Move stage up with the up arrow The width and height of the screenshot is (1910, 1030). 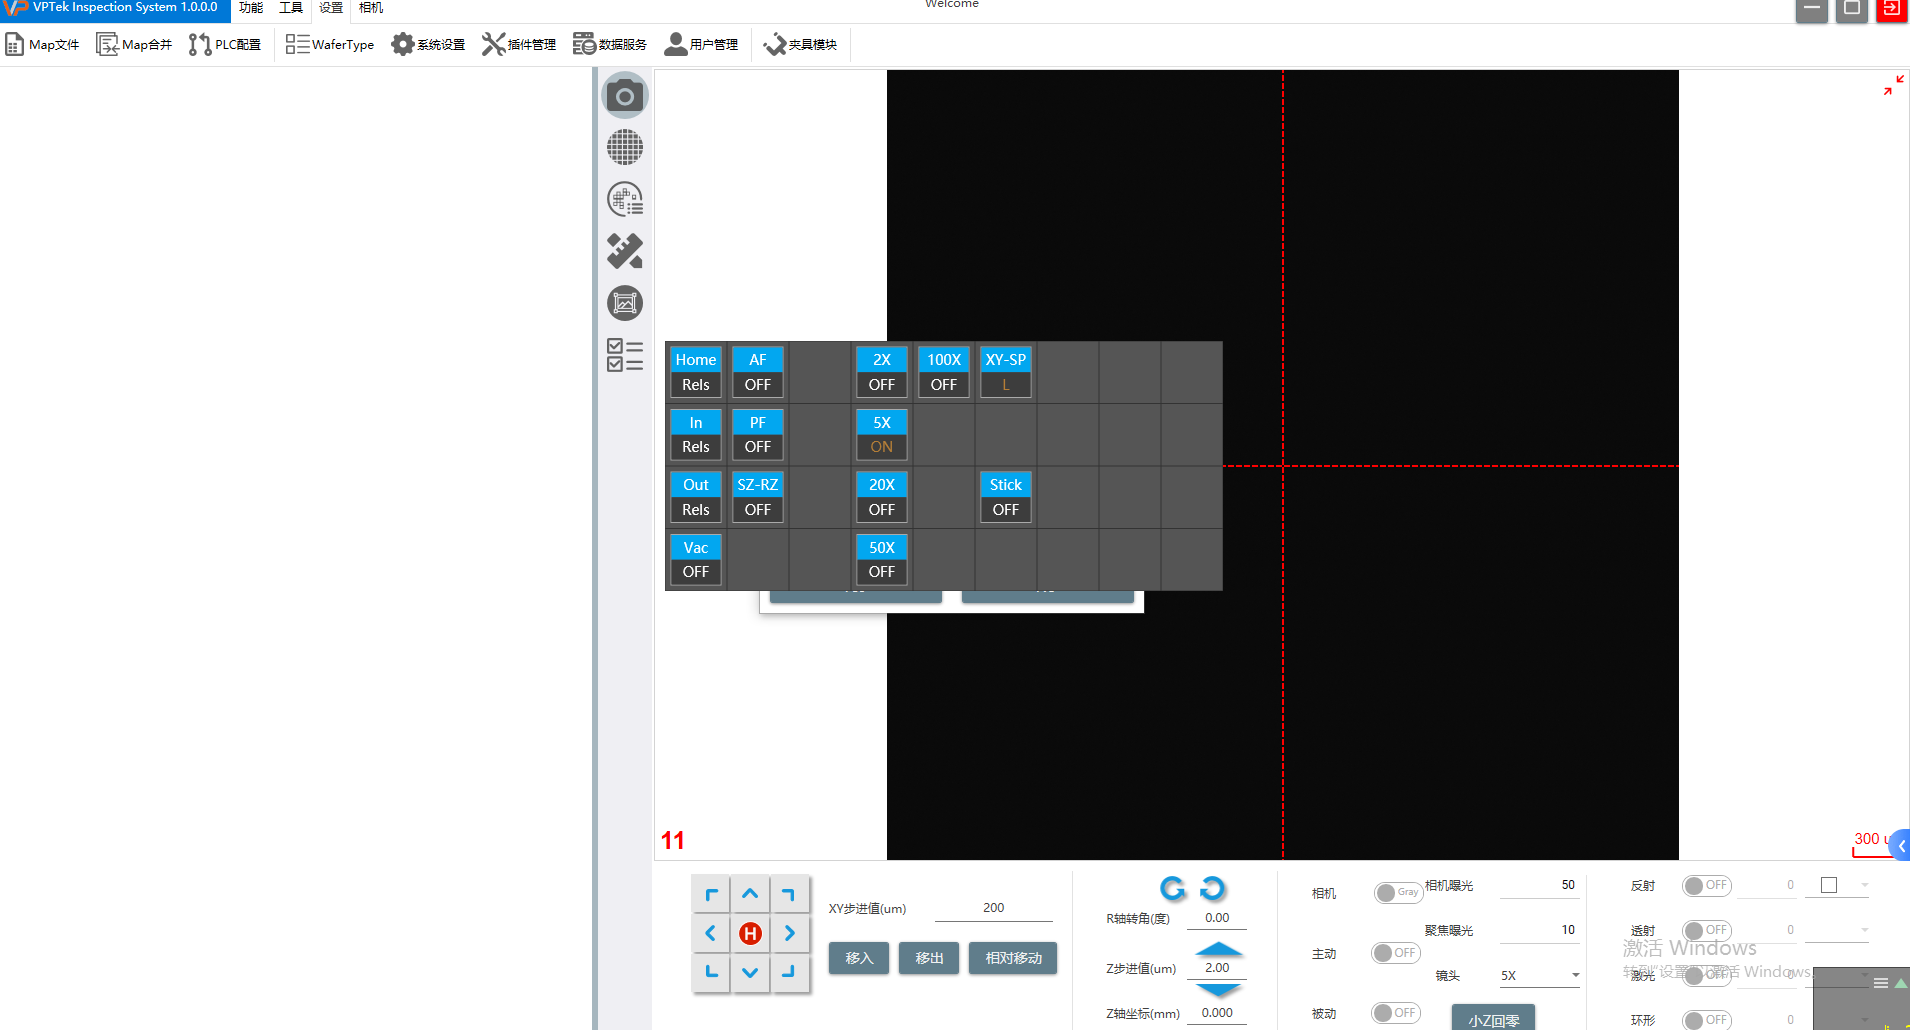pos(750,894)
